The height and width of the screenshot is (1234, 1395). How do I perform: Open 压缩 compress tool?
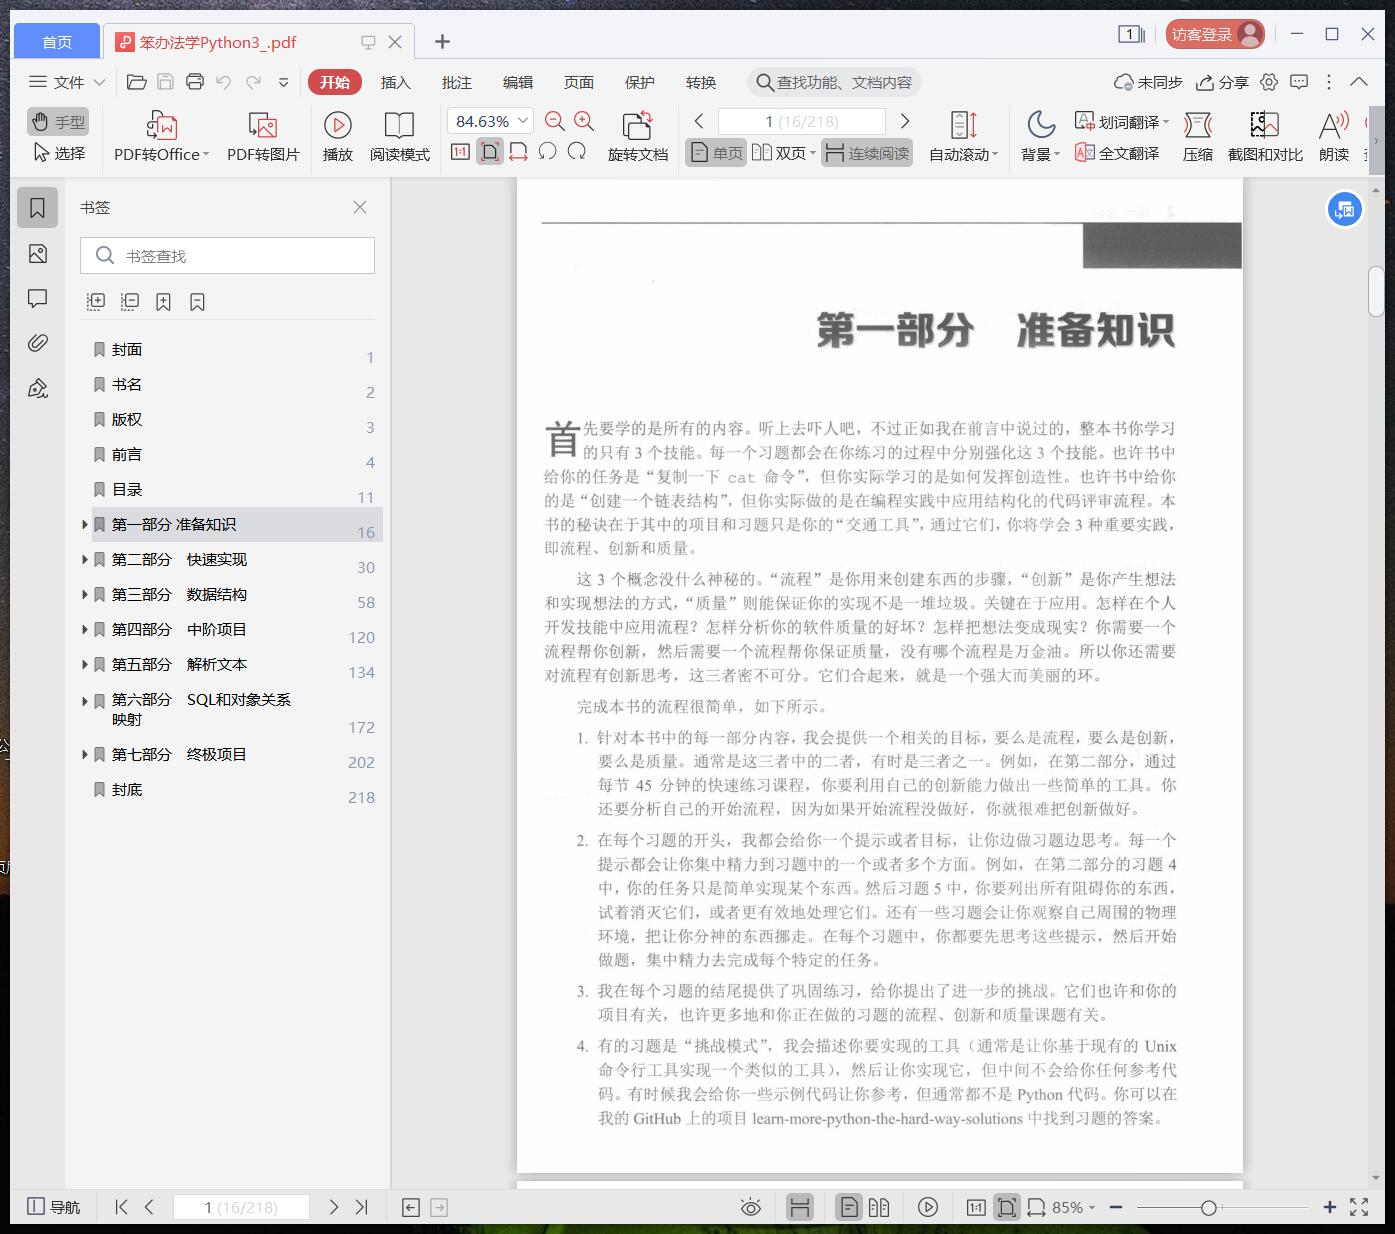pyautogui.click(x=1198, y=137)
